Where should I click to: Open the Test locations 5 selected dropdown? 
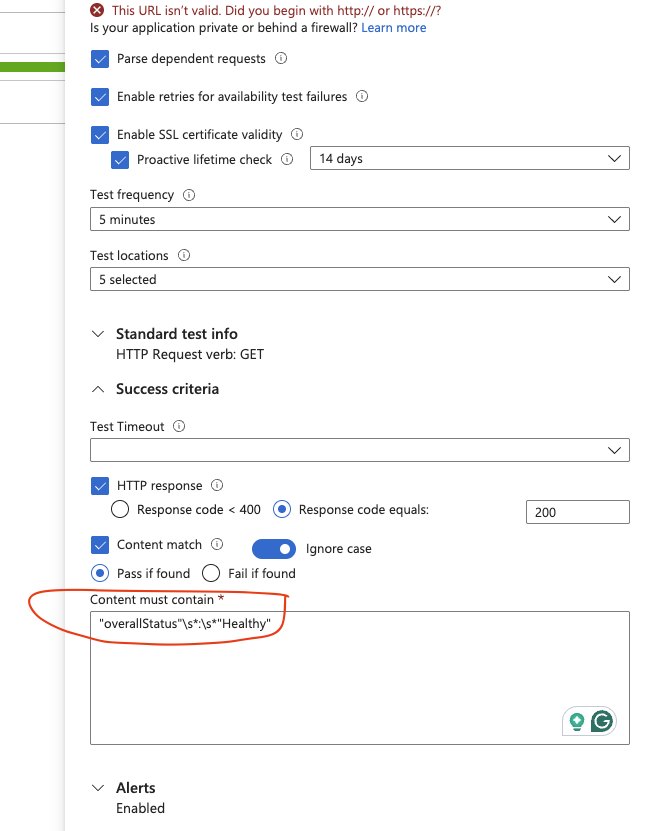coord(360,279)
